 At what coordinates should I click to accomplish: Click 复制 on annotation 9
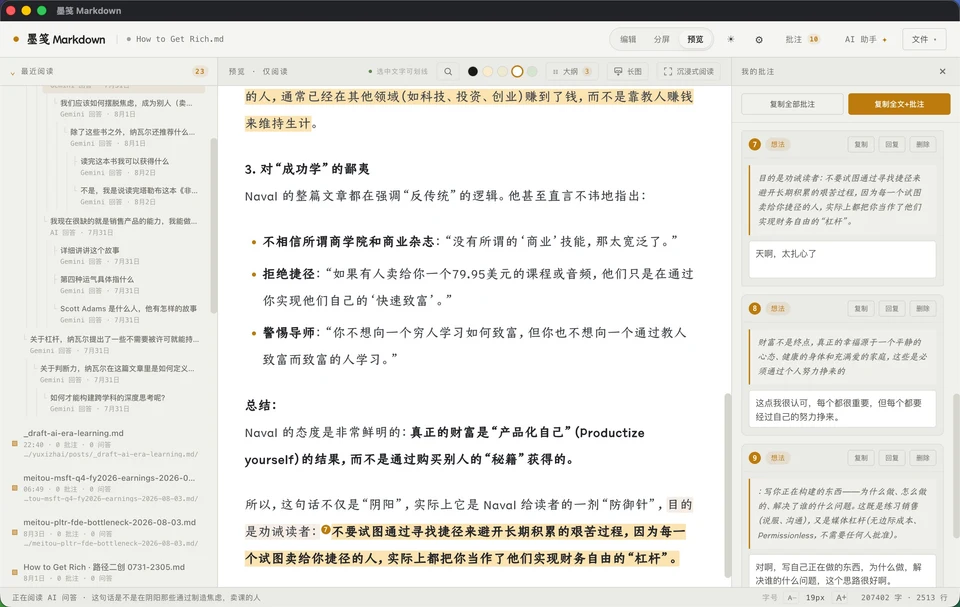click(x=861, y=458)
